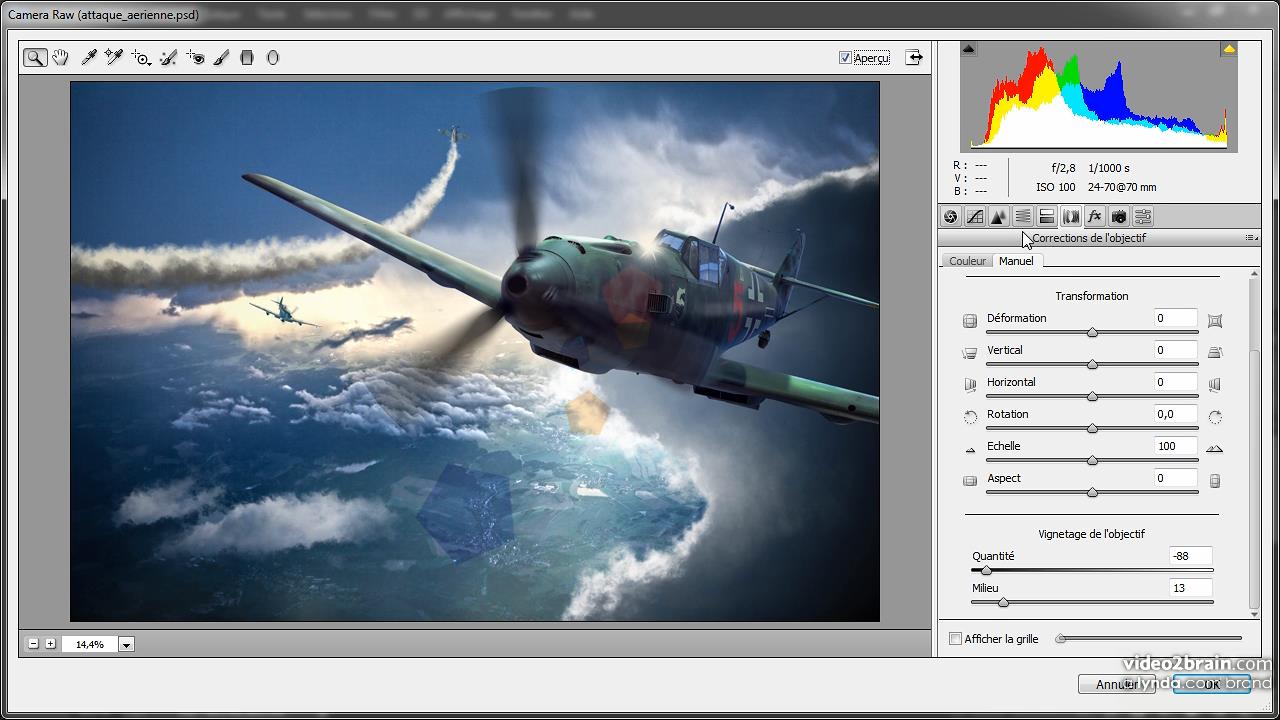Toggle the highlight clipping warning triangle
1280x720 pixels.
pyautogui.click(x=1228, y=49)
